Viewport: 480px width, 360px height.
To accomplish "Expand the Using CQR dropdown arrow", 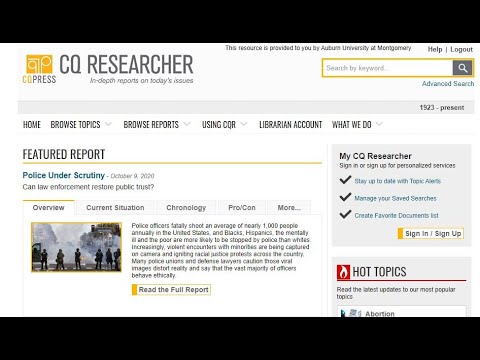I will pyautogui.click(x=244, y=124).
